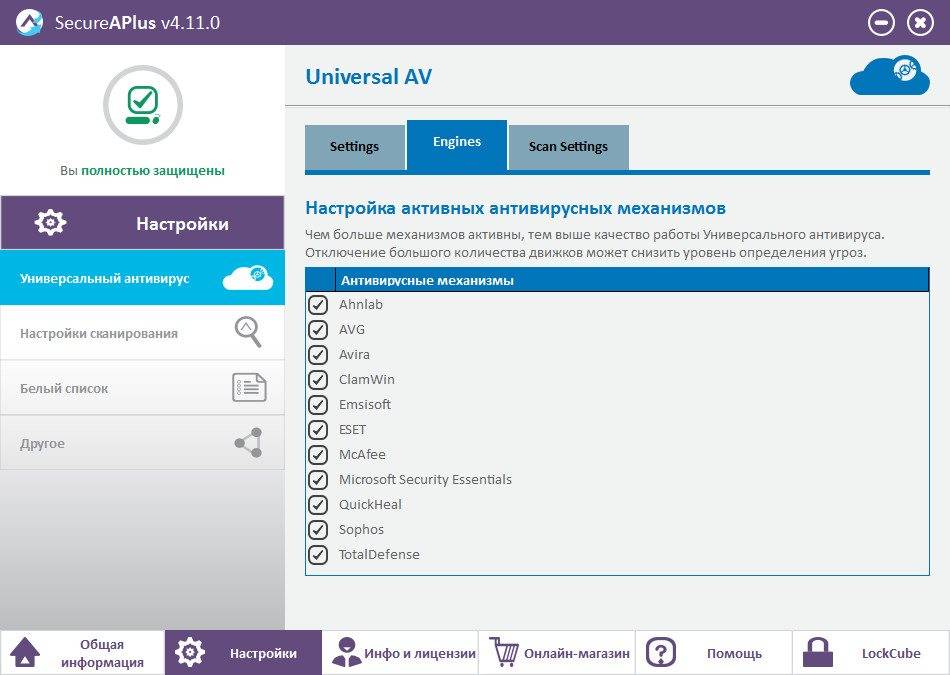This screenshot has height=675, width=950.
Task: Uncheck the Ahnlab engine
Action: coord(318,304)
